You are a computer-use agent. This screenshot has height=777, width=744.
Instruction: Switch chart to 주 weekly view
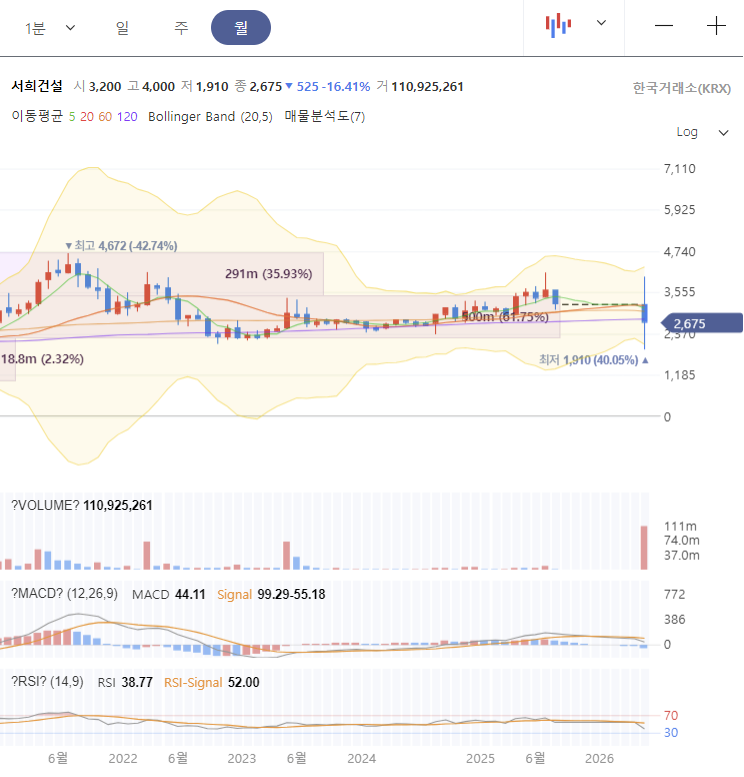(x=181, y=28)
